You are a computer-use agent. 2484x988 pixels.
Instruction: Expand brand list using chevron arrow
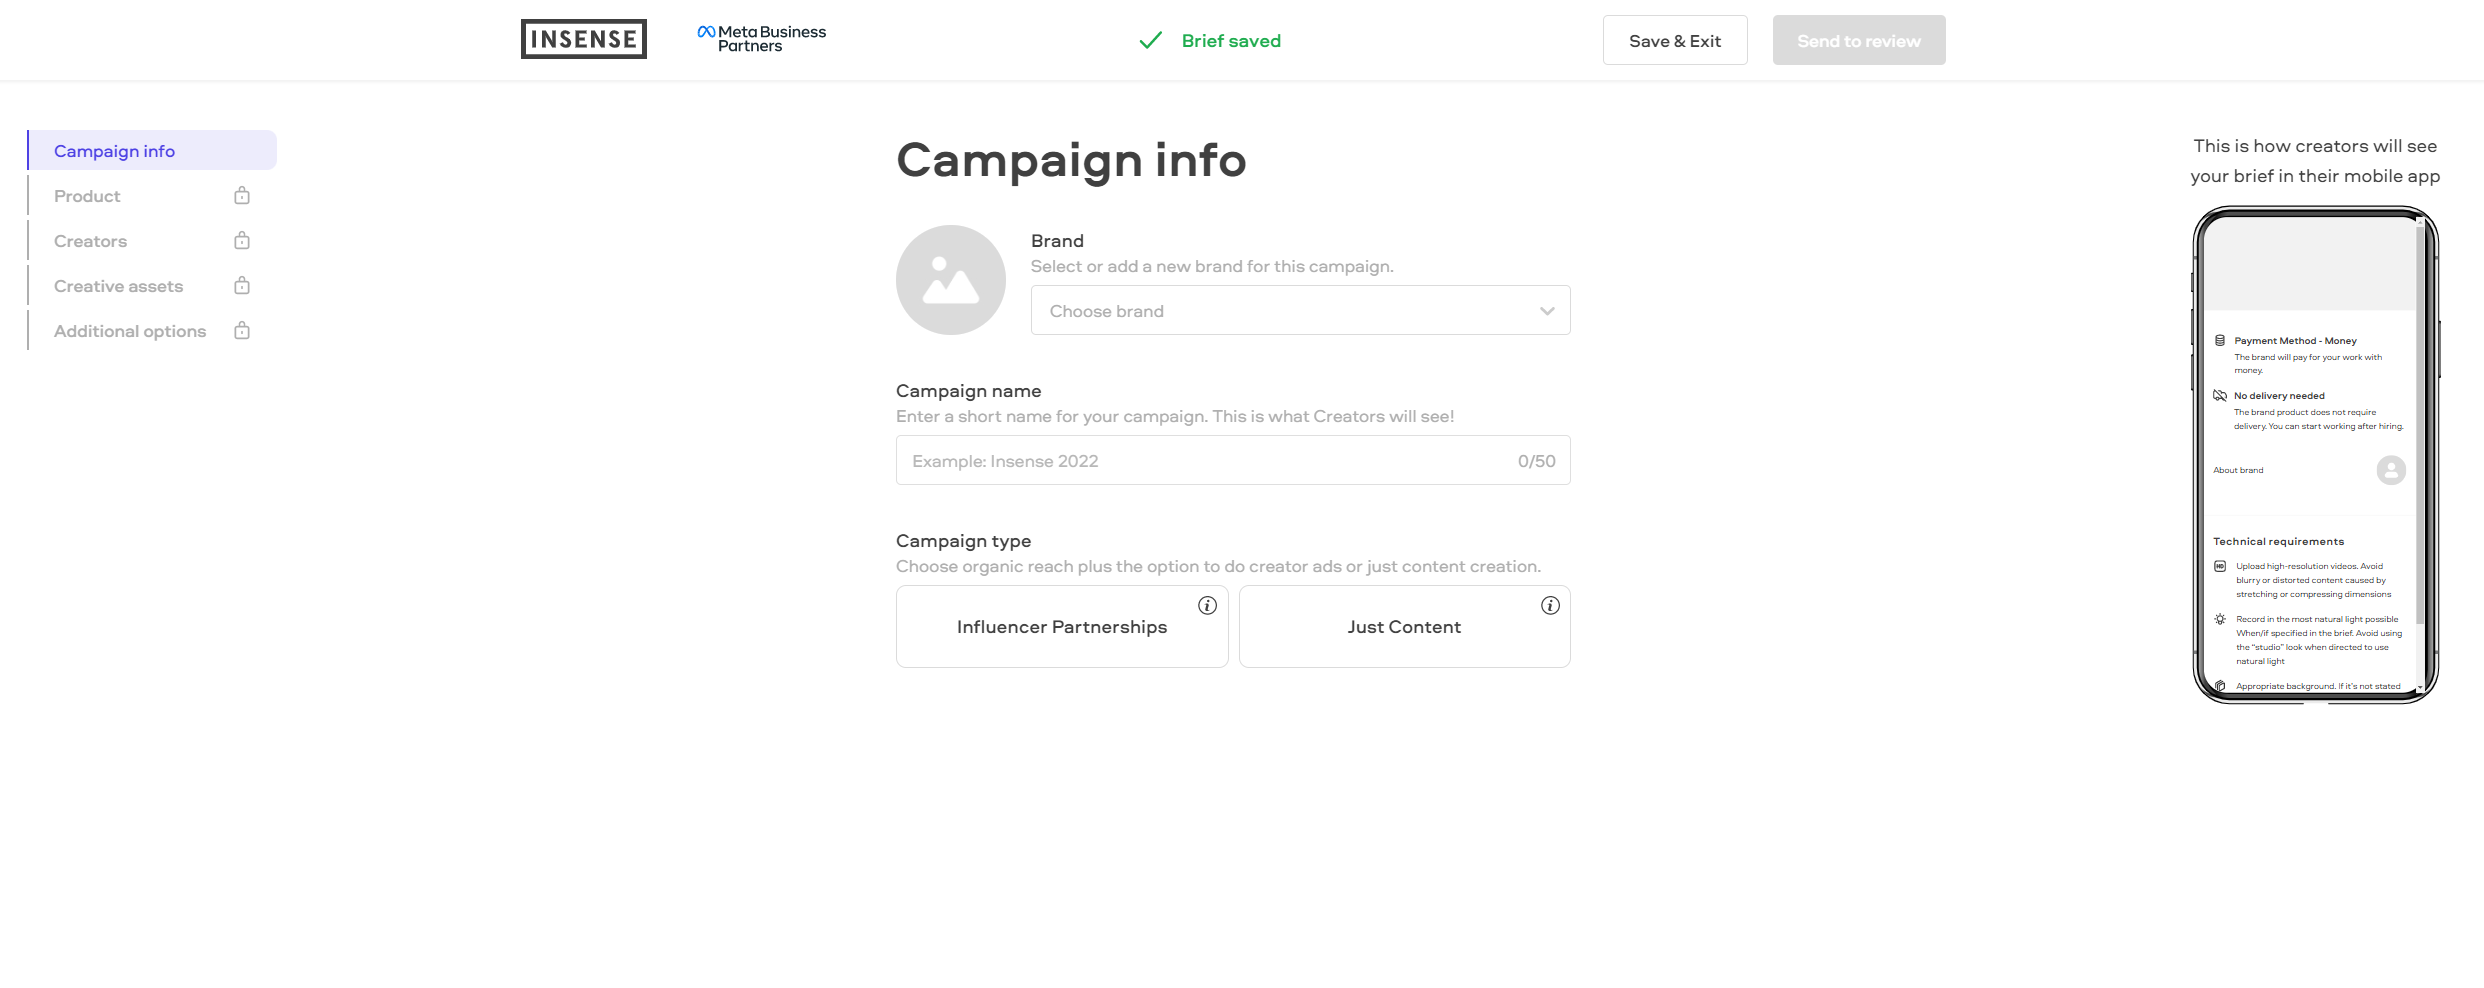coord(1547,311)
